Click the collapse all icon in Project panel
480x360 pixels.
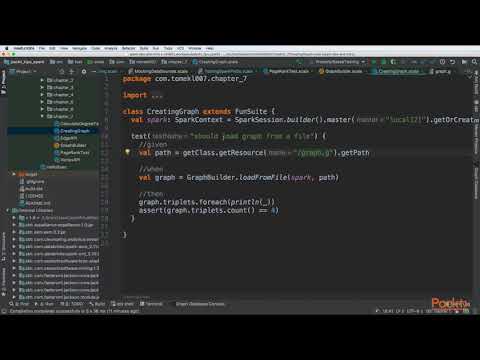71,71
